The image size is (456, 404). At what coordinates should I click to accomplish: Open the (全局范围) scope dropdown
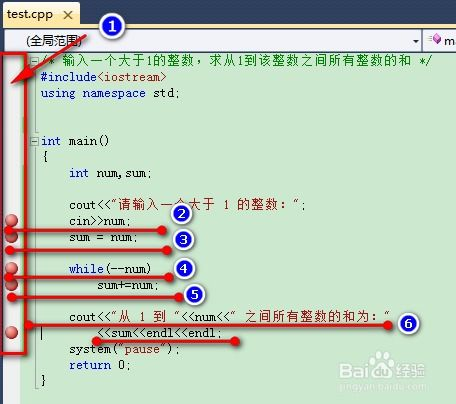[x=213, y=41]
